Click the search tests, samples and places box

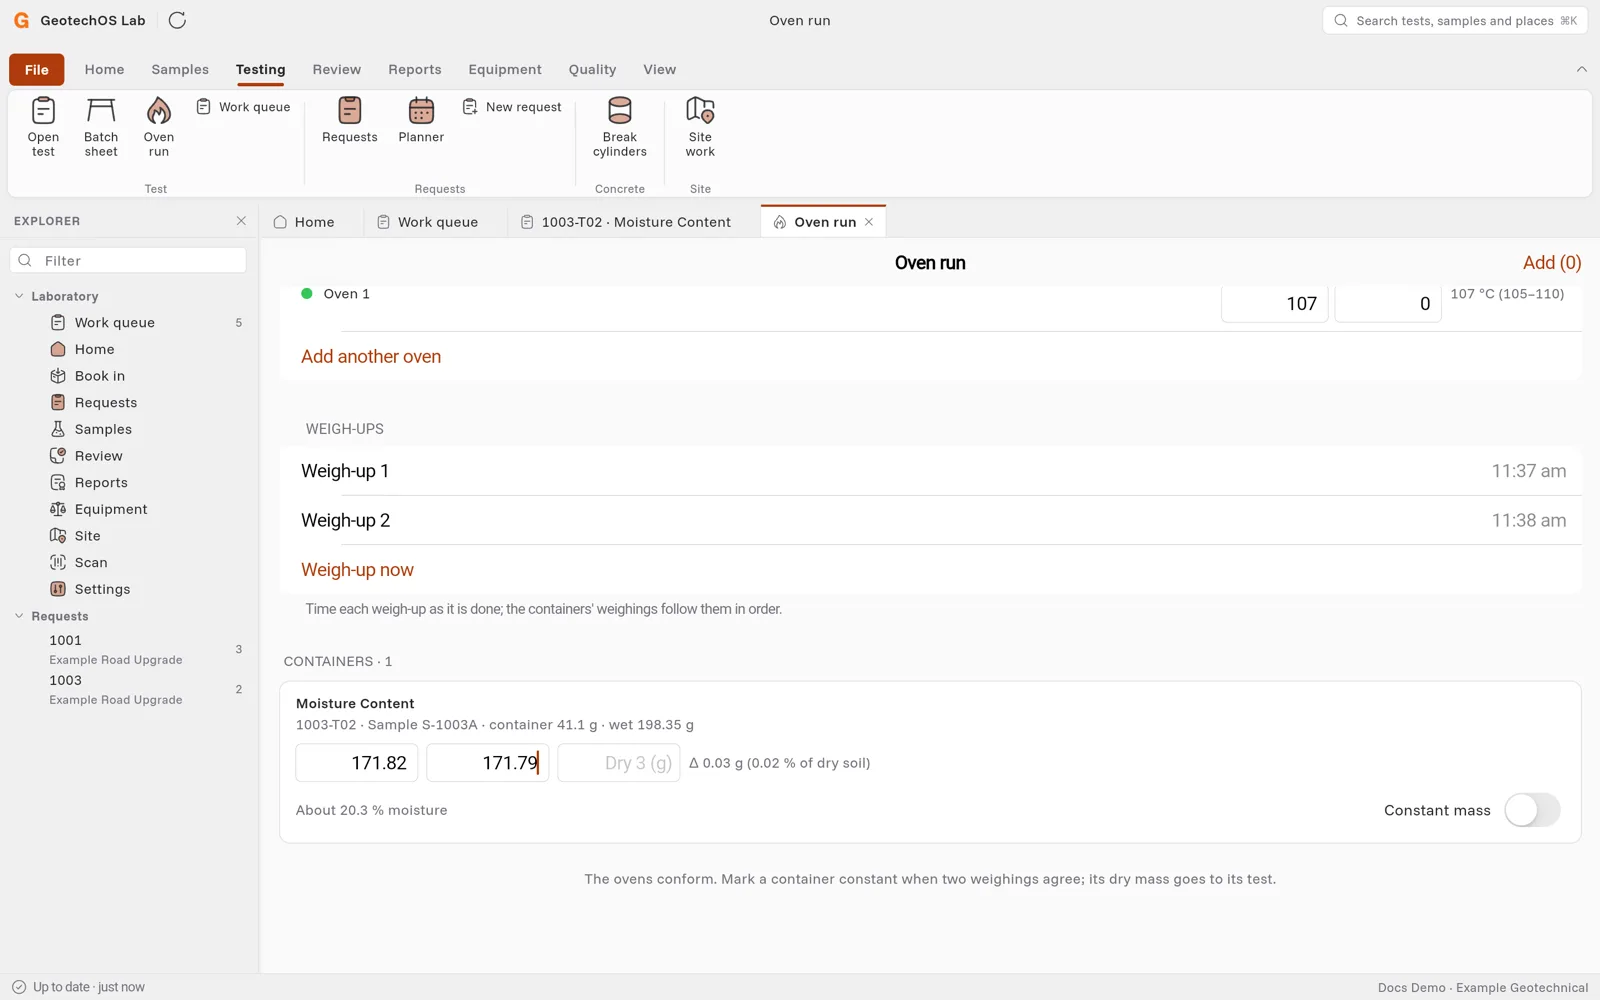click(x=1455, y=20)
